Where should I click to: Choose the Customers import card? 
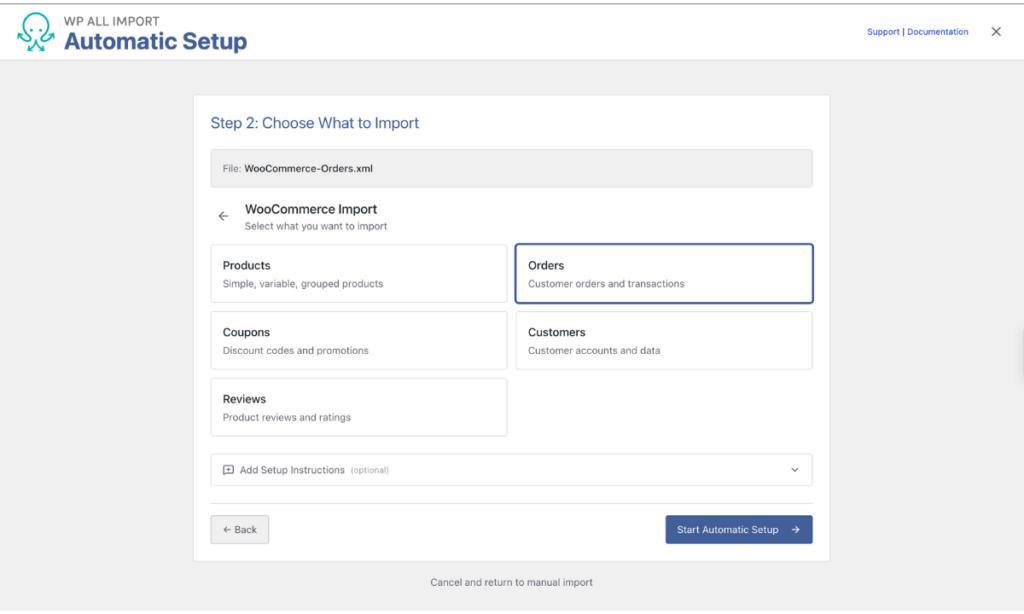pos(664,340)
